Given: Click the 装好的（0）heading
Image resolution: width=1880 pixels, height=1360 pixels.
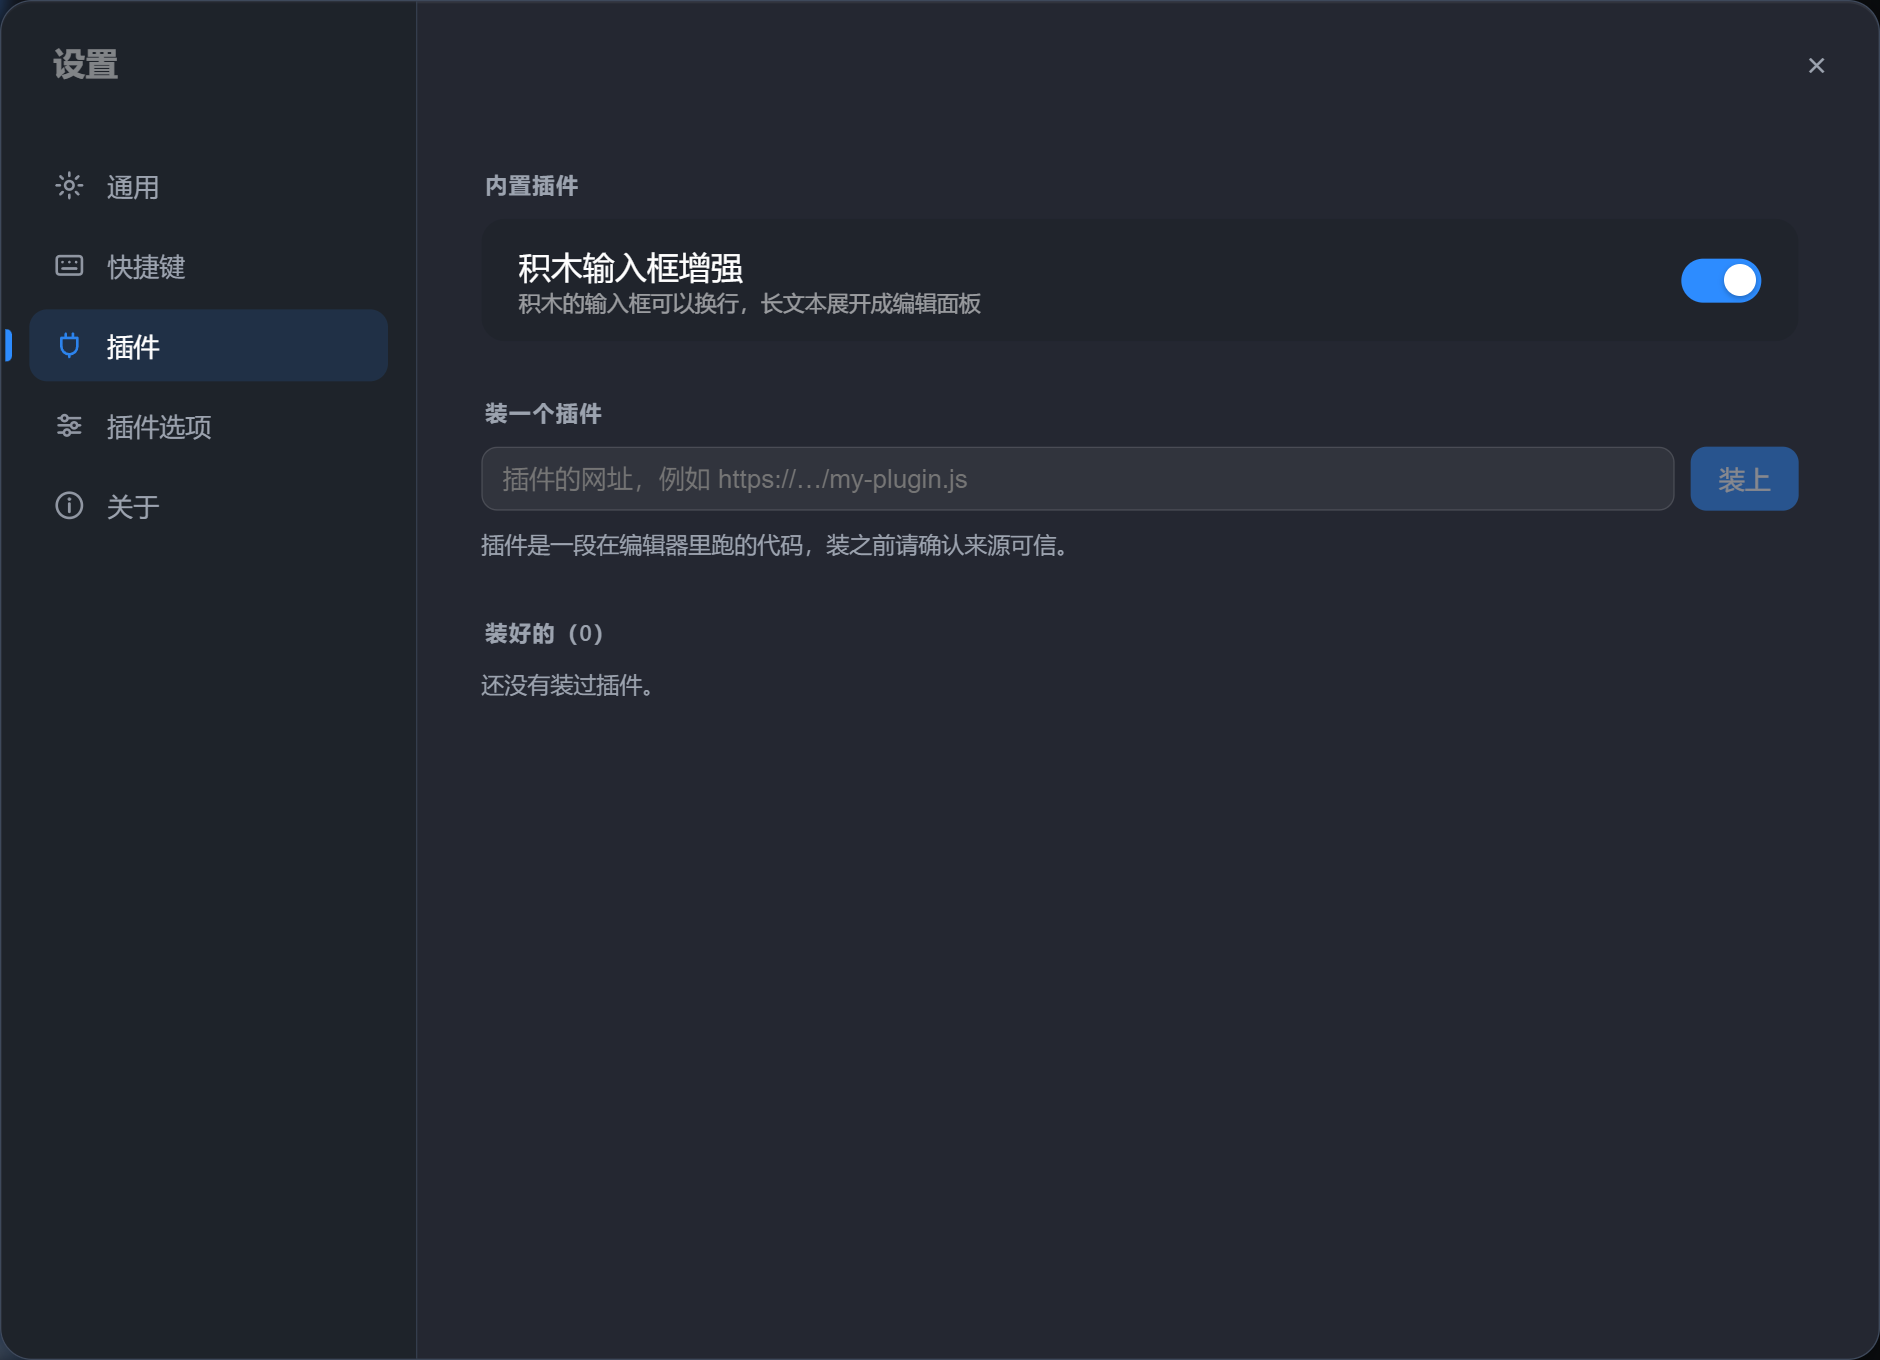Looking at the screenshot, I should pos(544,634).
